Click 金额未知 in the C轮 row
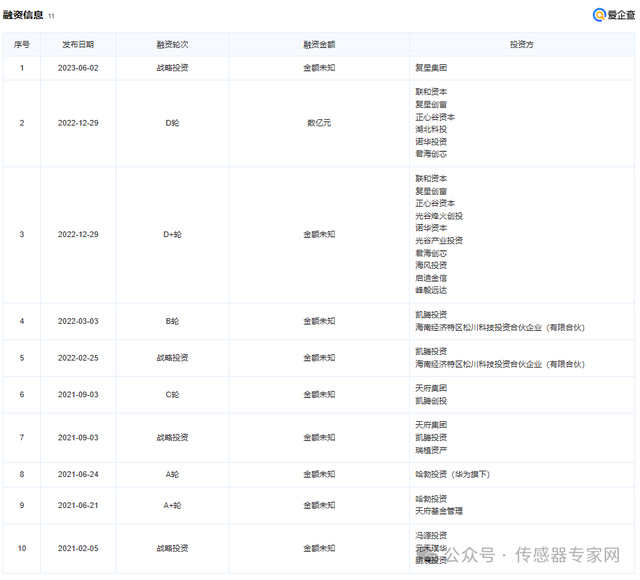Screen dimensions: 640x580 [319, 395]
